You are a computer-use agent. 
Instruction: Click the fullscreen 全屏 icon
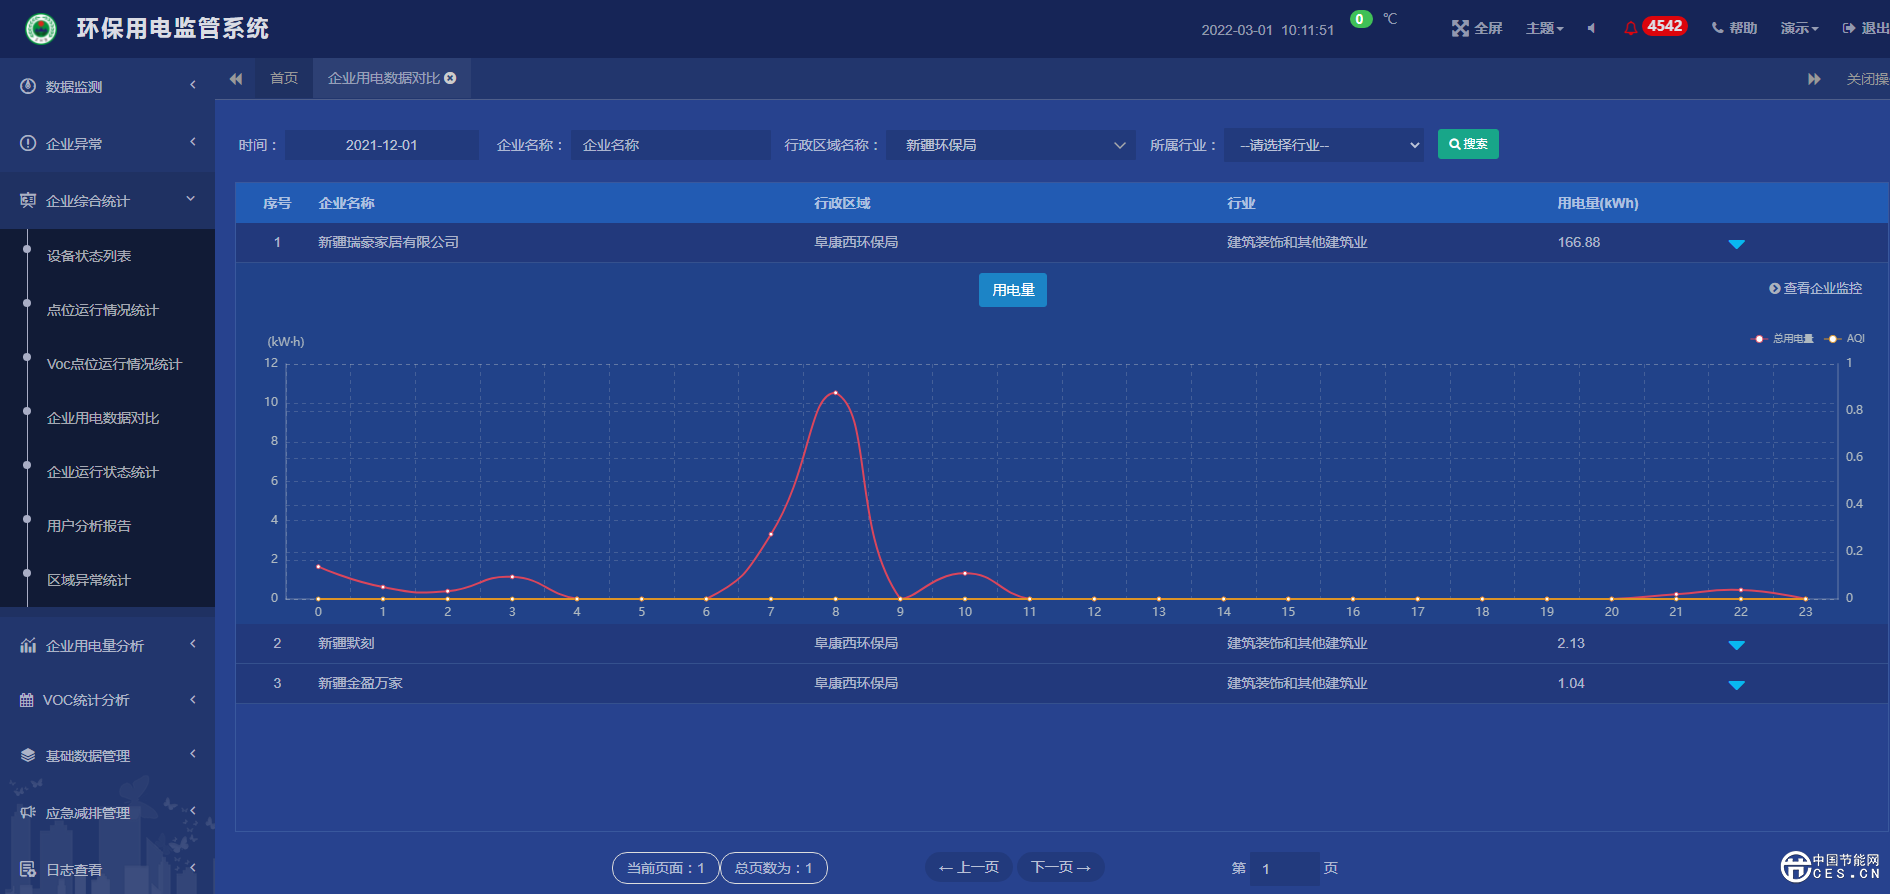(x=1460, y=28)
